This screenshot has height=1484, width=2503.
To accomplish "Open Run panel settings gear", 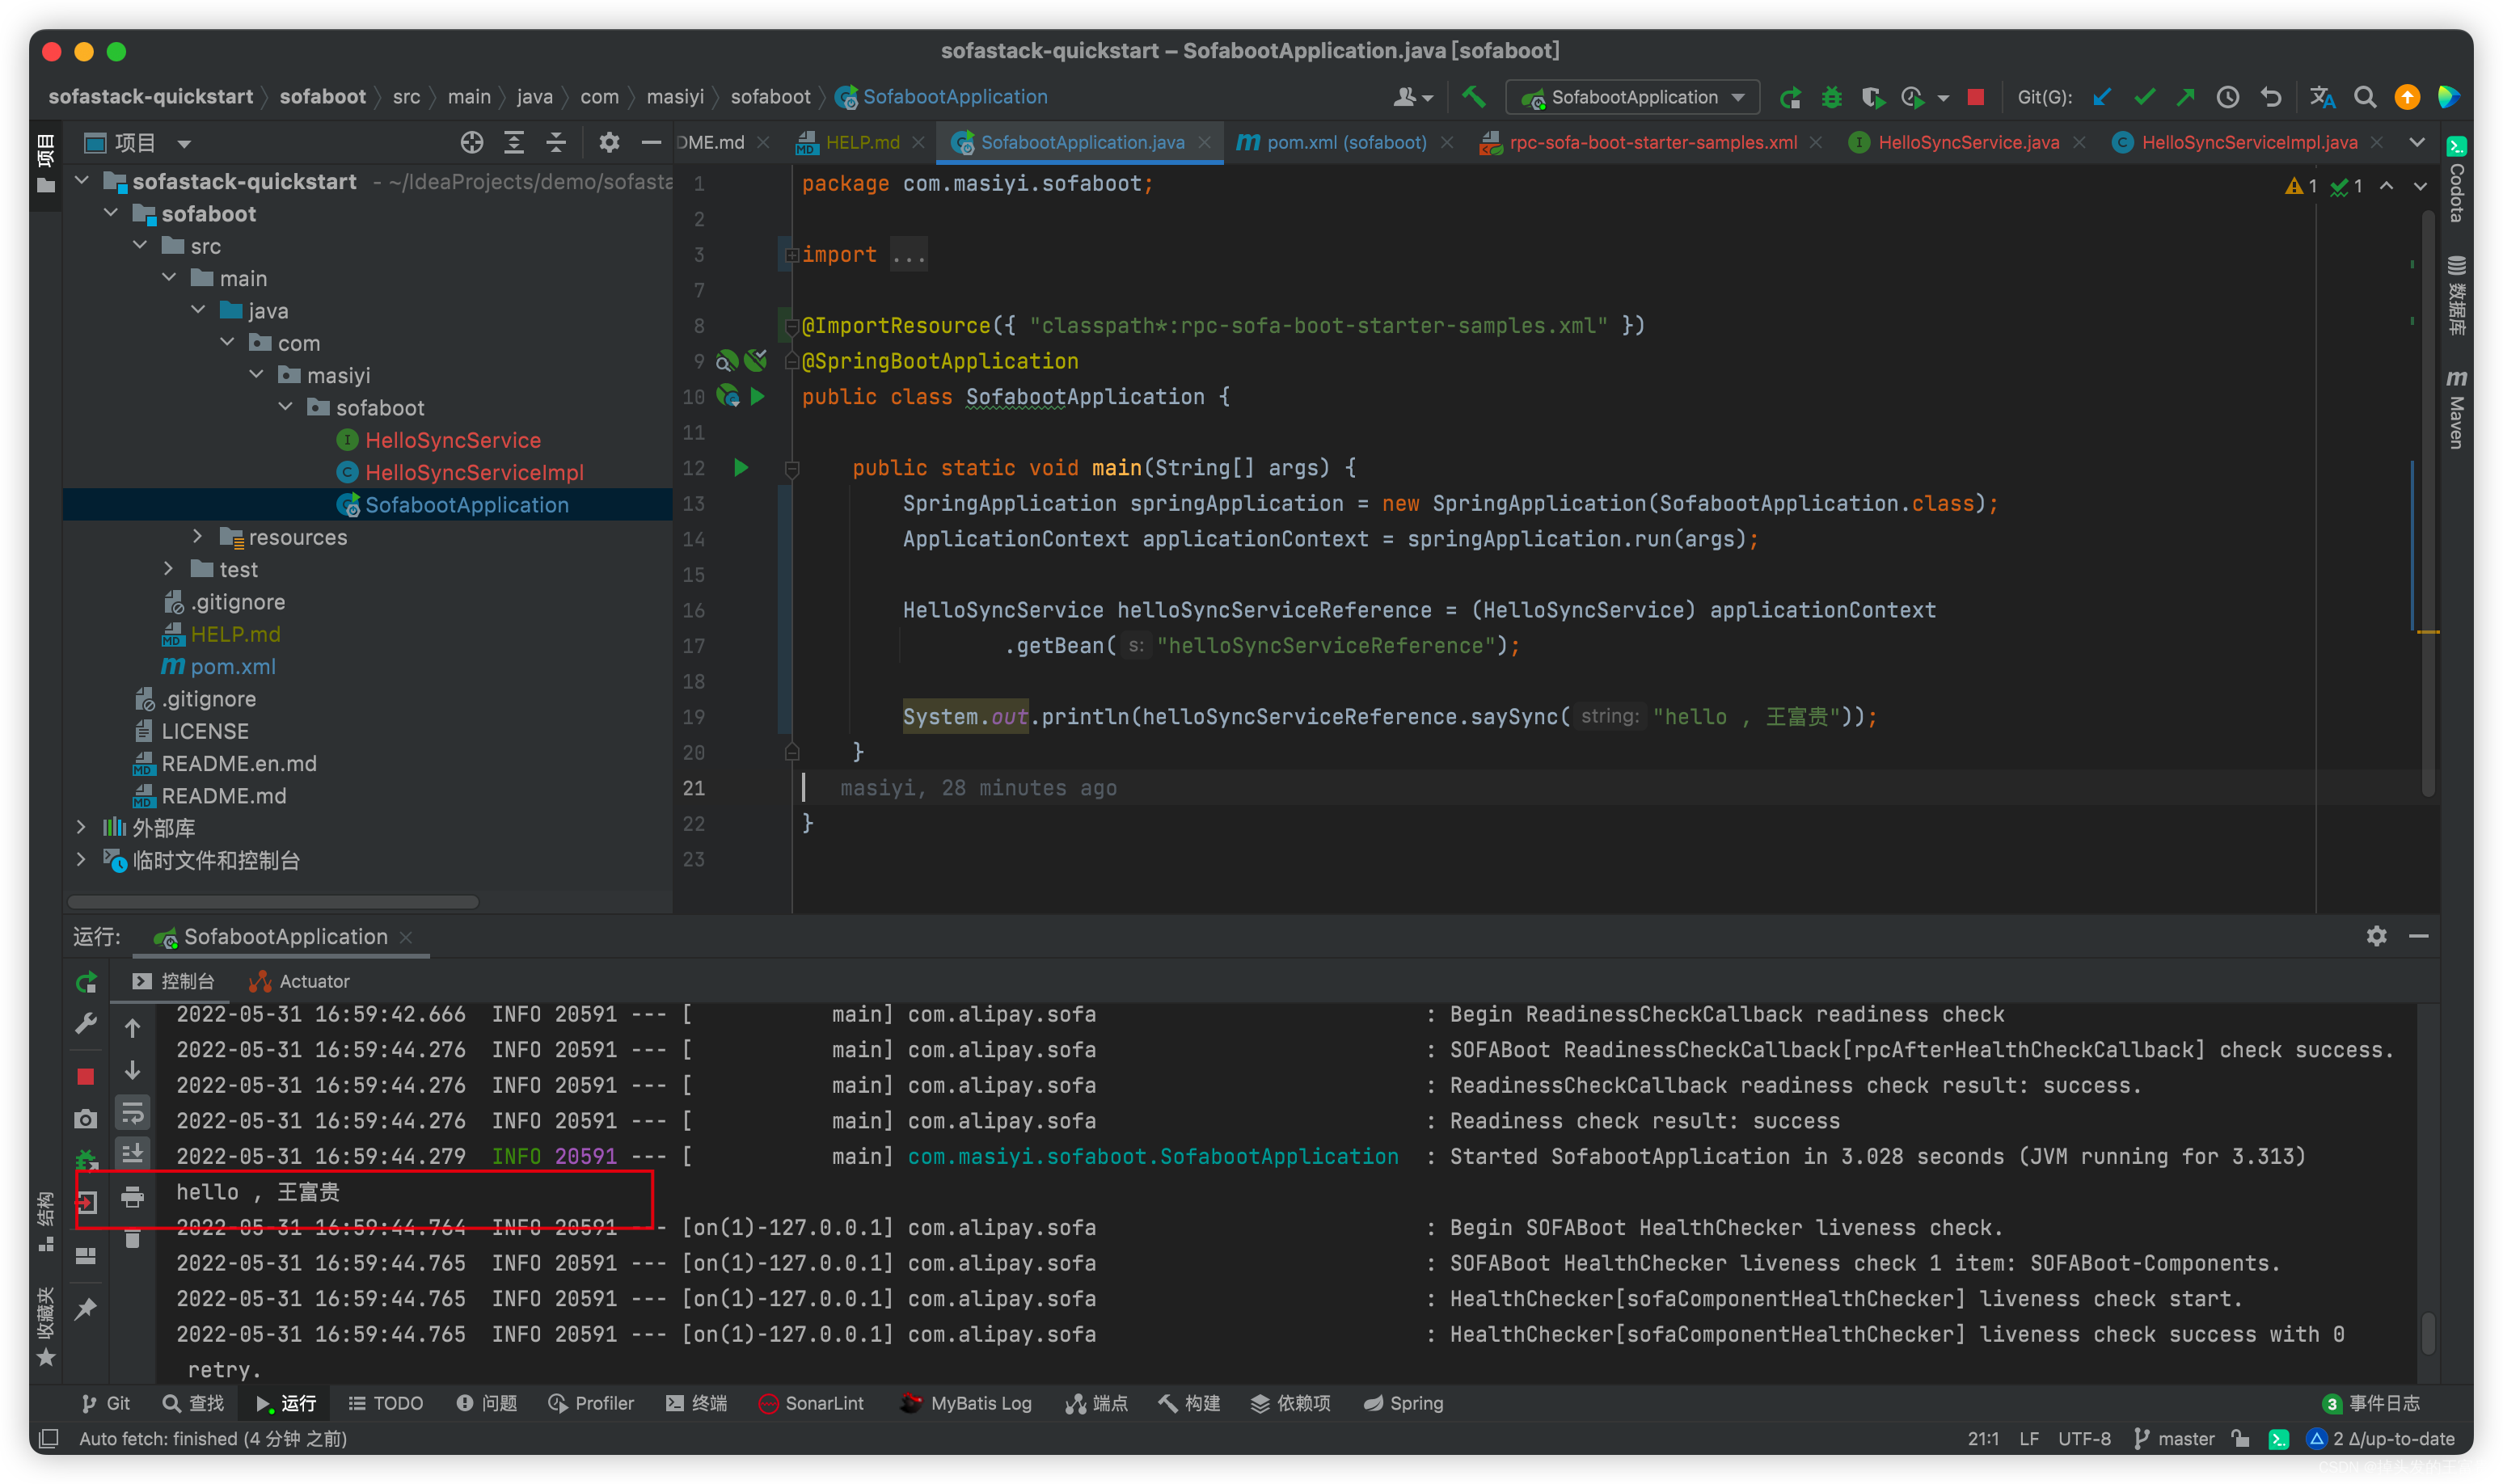I will pos(2376,936).
